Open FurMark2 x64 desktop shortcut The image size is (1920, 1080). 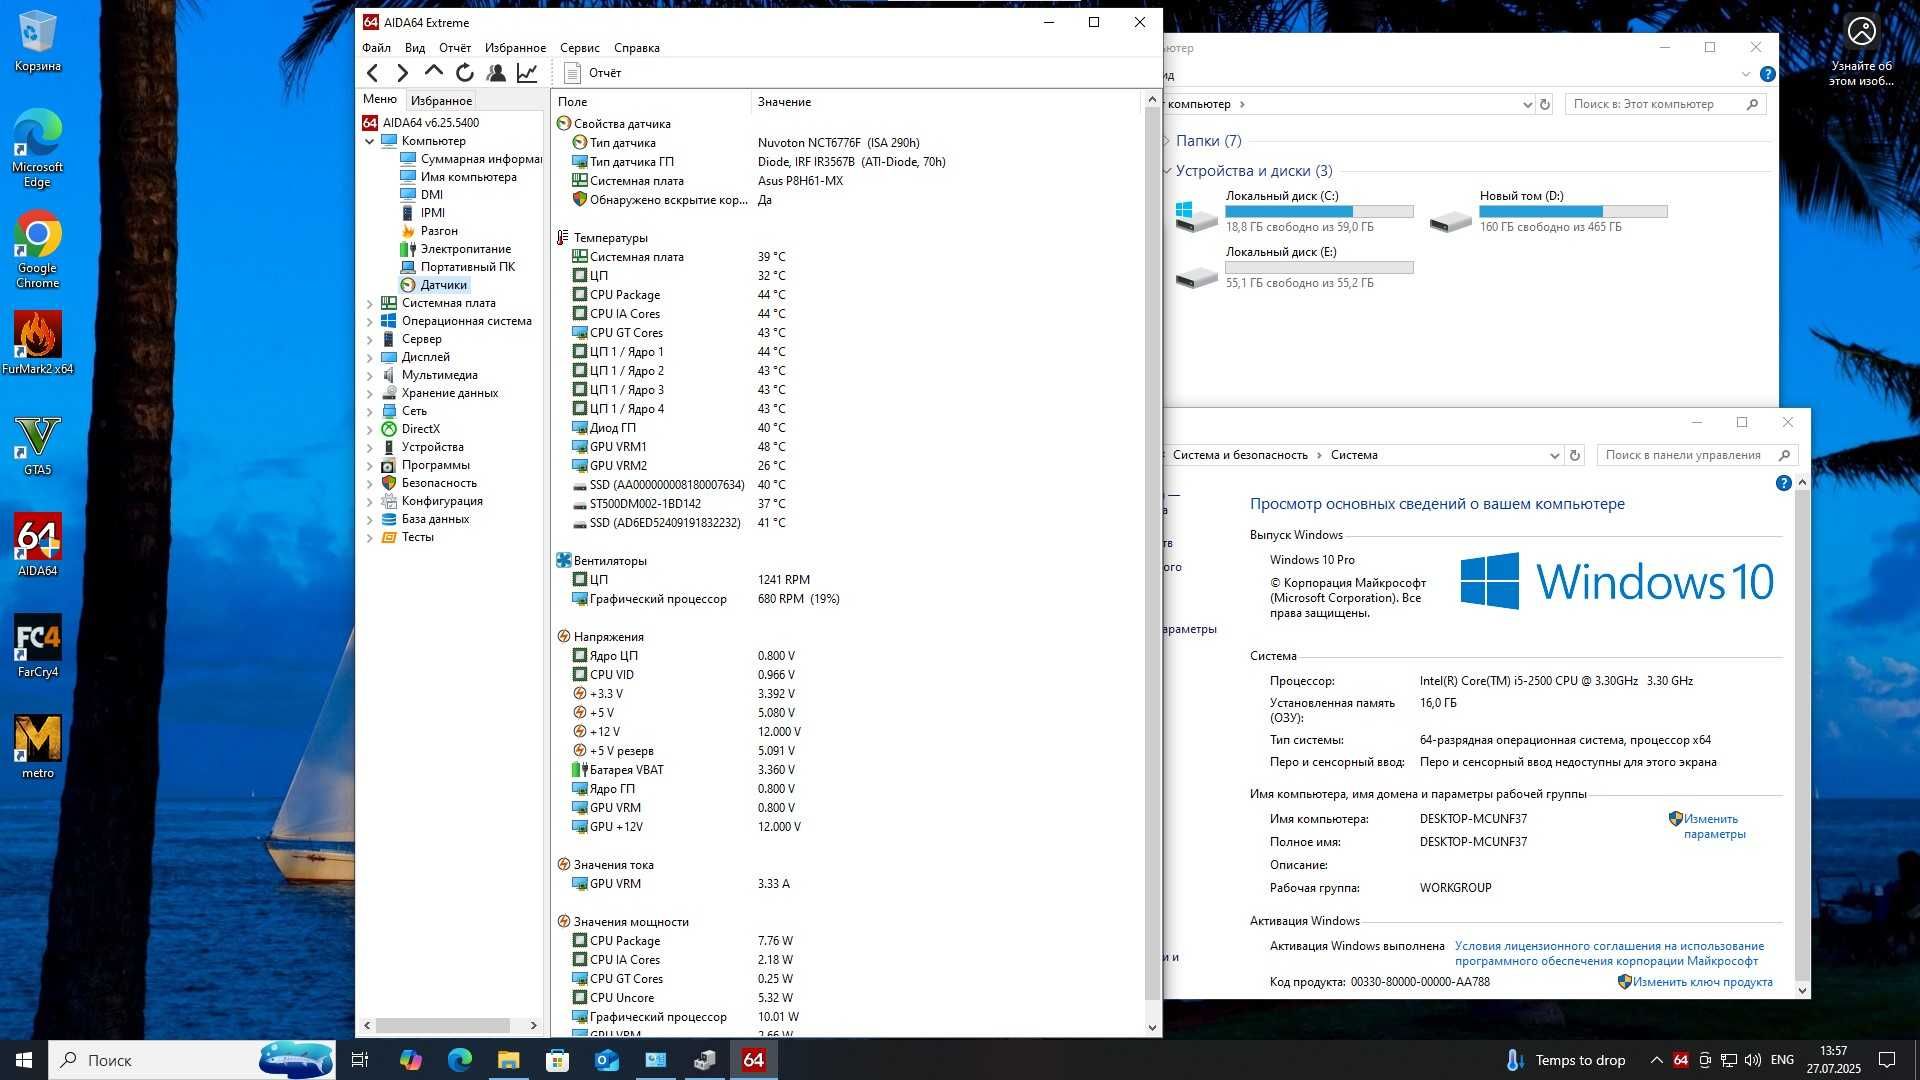(x=37, y=343)
